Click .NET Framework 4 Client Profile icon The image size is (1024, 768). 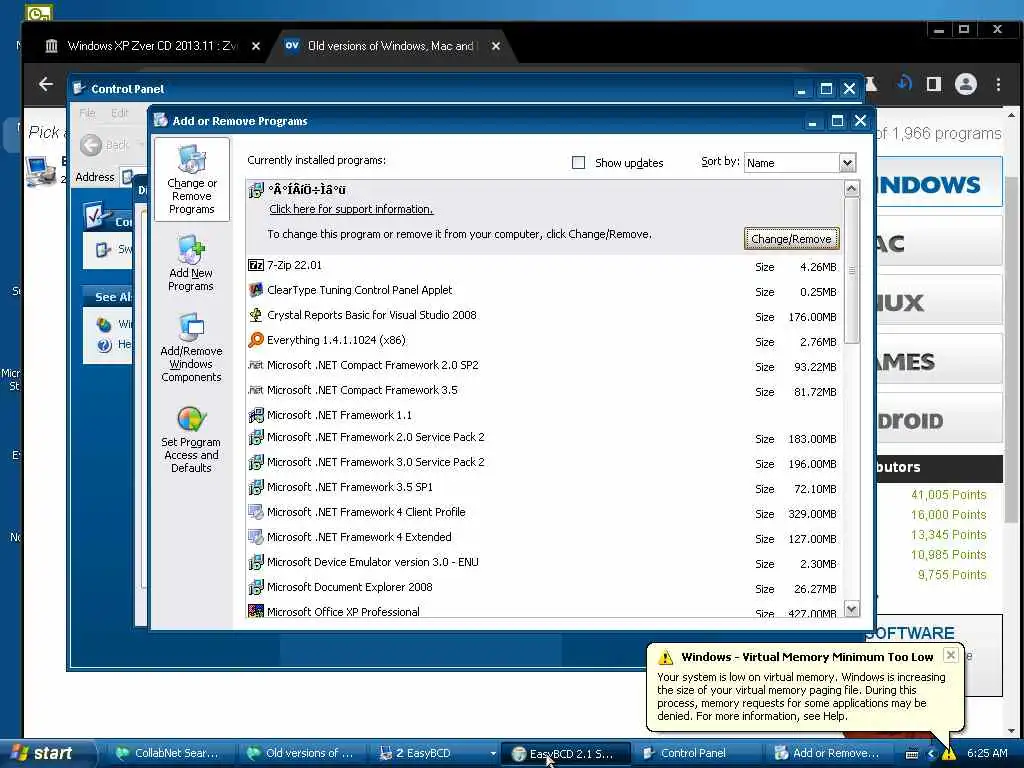256,512
